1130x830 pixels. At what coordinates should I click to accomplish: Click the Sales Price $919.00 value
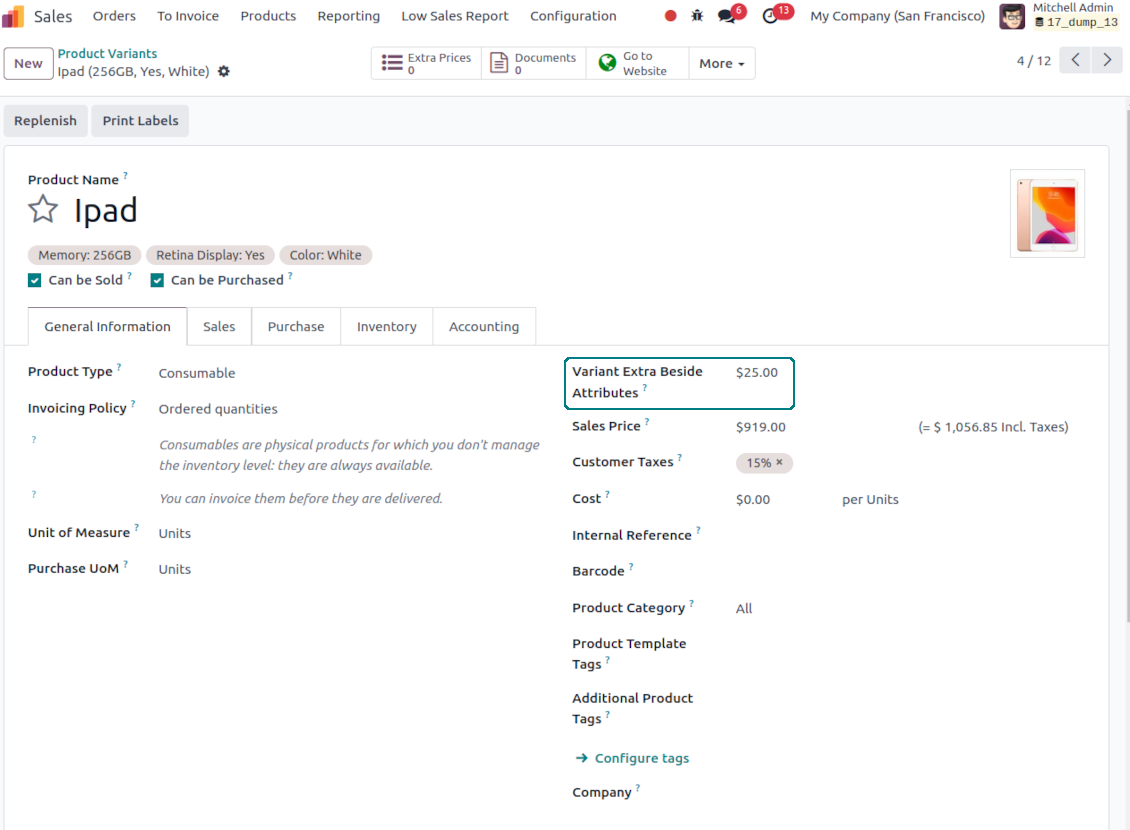[760, 427]
